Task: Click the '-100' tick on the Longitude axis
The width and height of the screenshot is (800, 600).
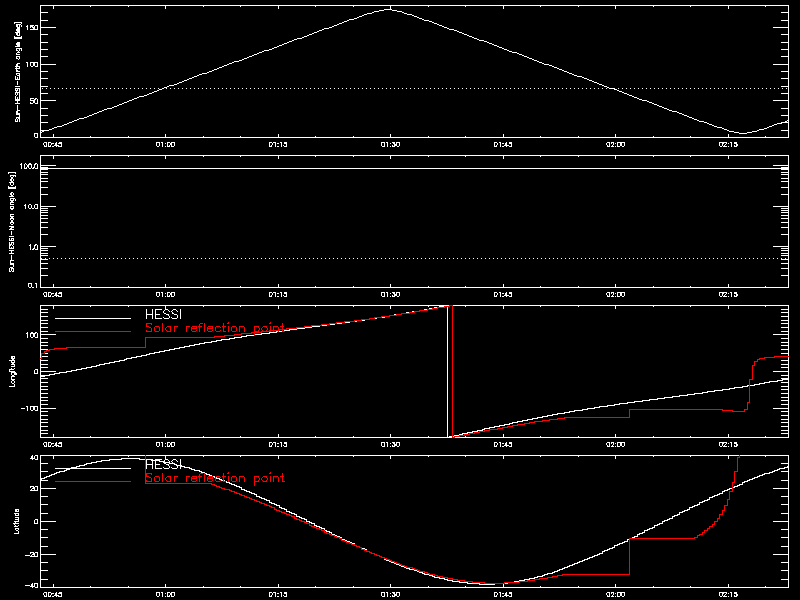Action: (31, 408)
